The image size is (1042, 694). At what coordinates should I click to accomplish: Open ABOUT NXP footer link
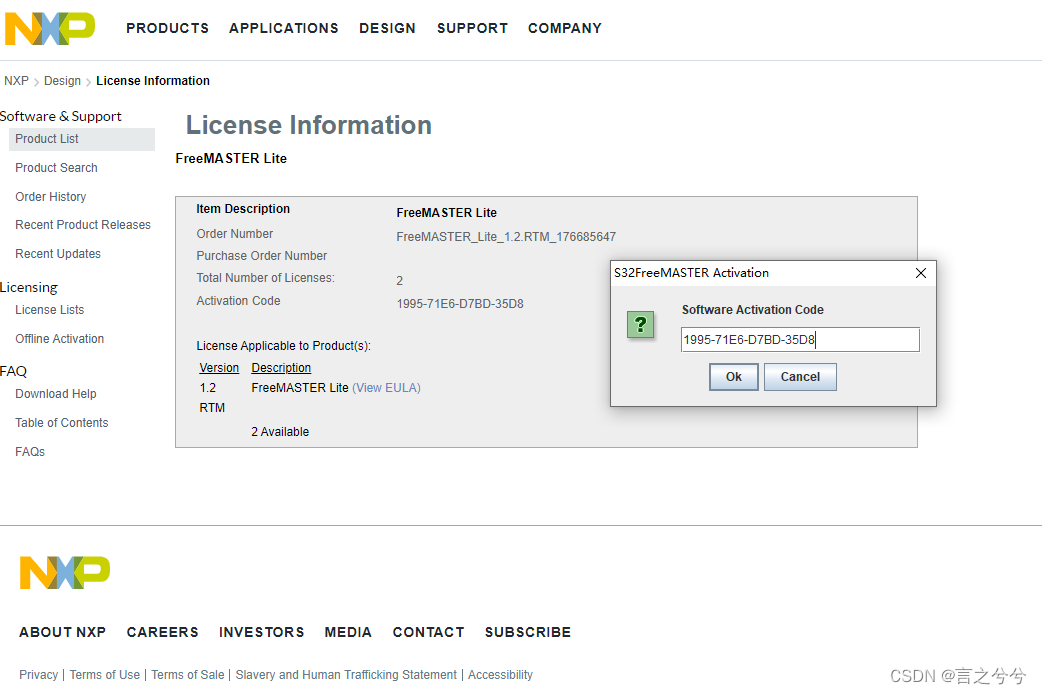pyautogui.click(x=62, y=632)
